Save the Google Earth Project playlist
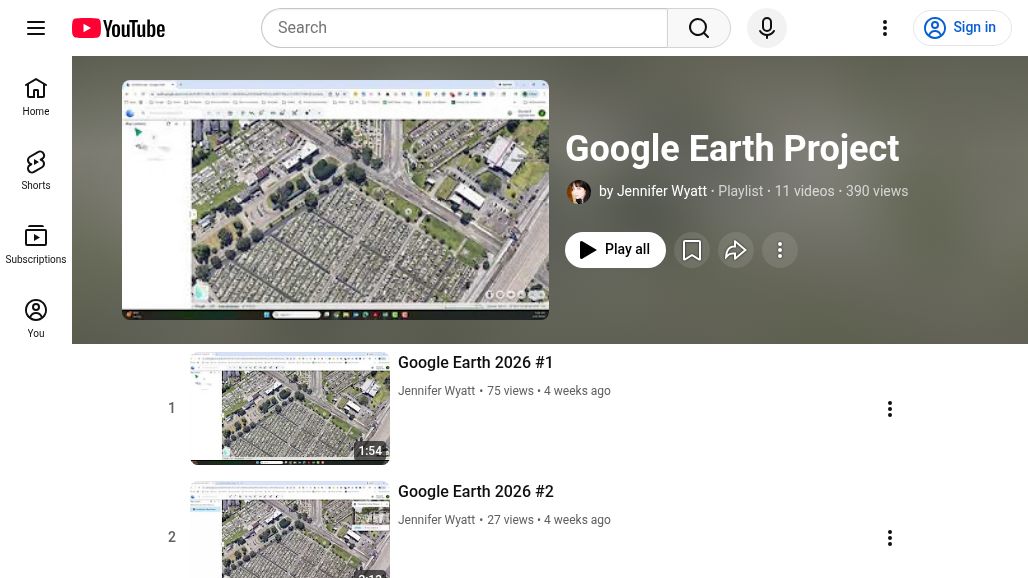Viewport: 1028px width, 578px height. [x=692, y=250]
